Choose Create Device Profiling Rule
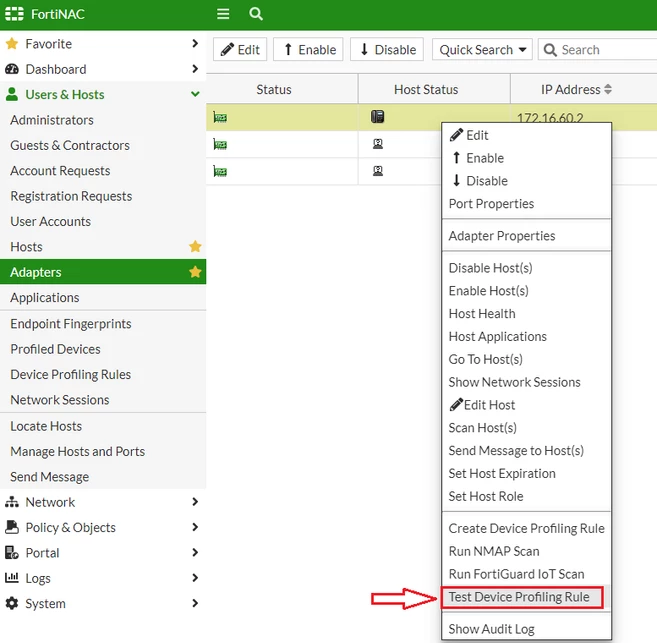 pos(526,528)
